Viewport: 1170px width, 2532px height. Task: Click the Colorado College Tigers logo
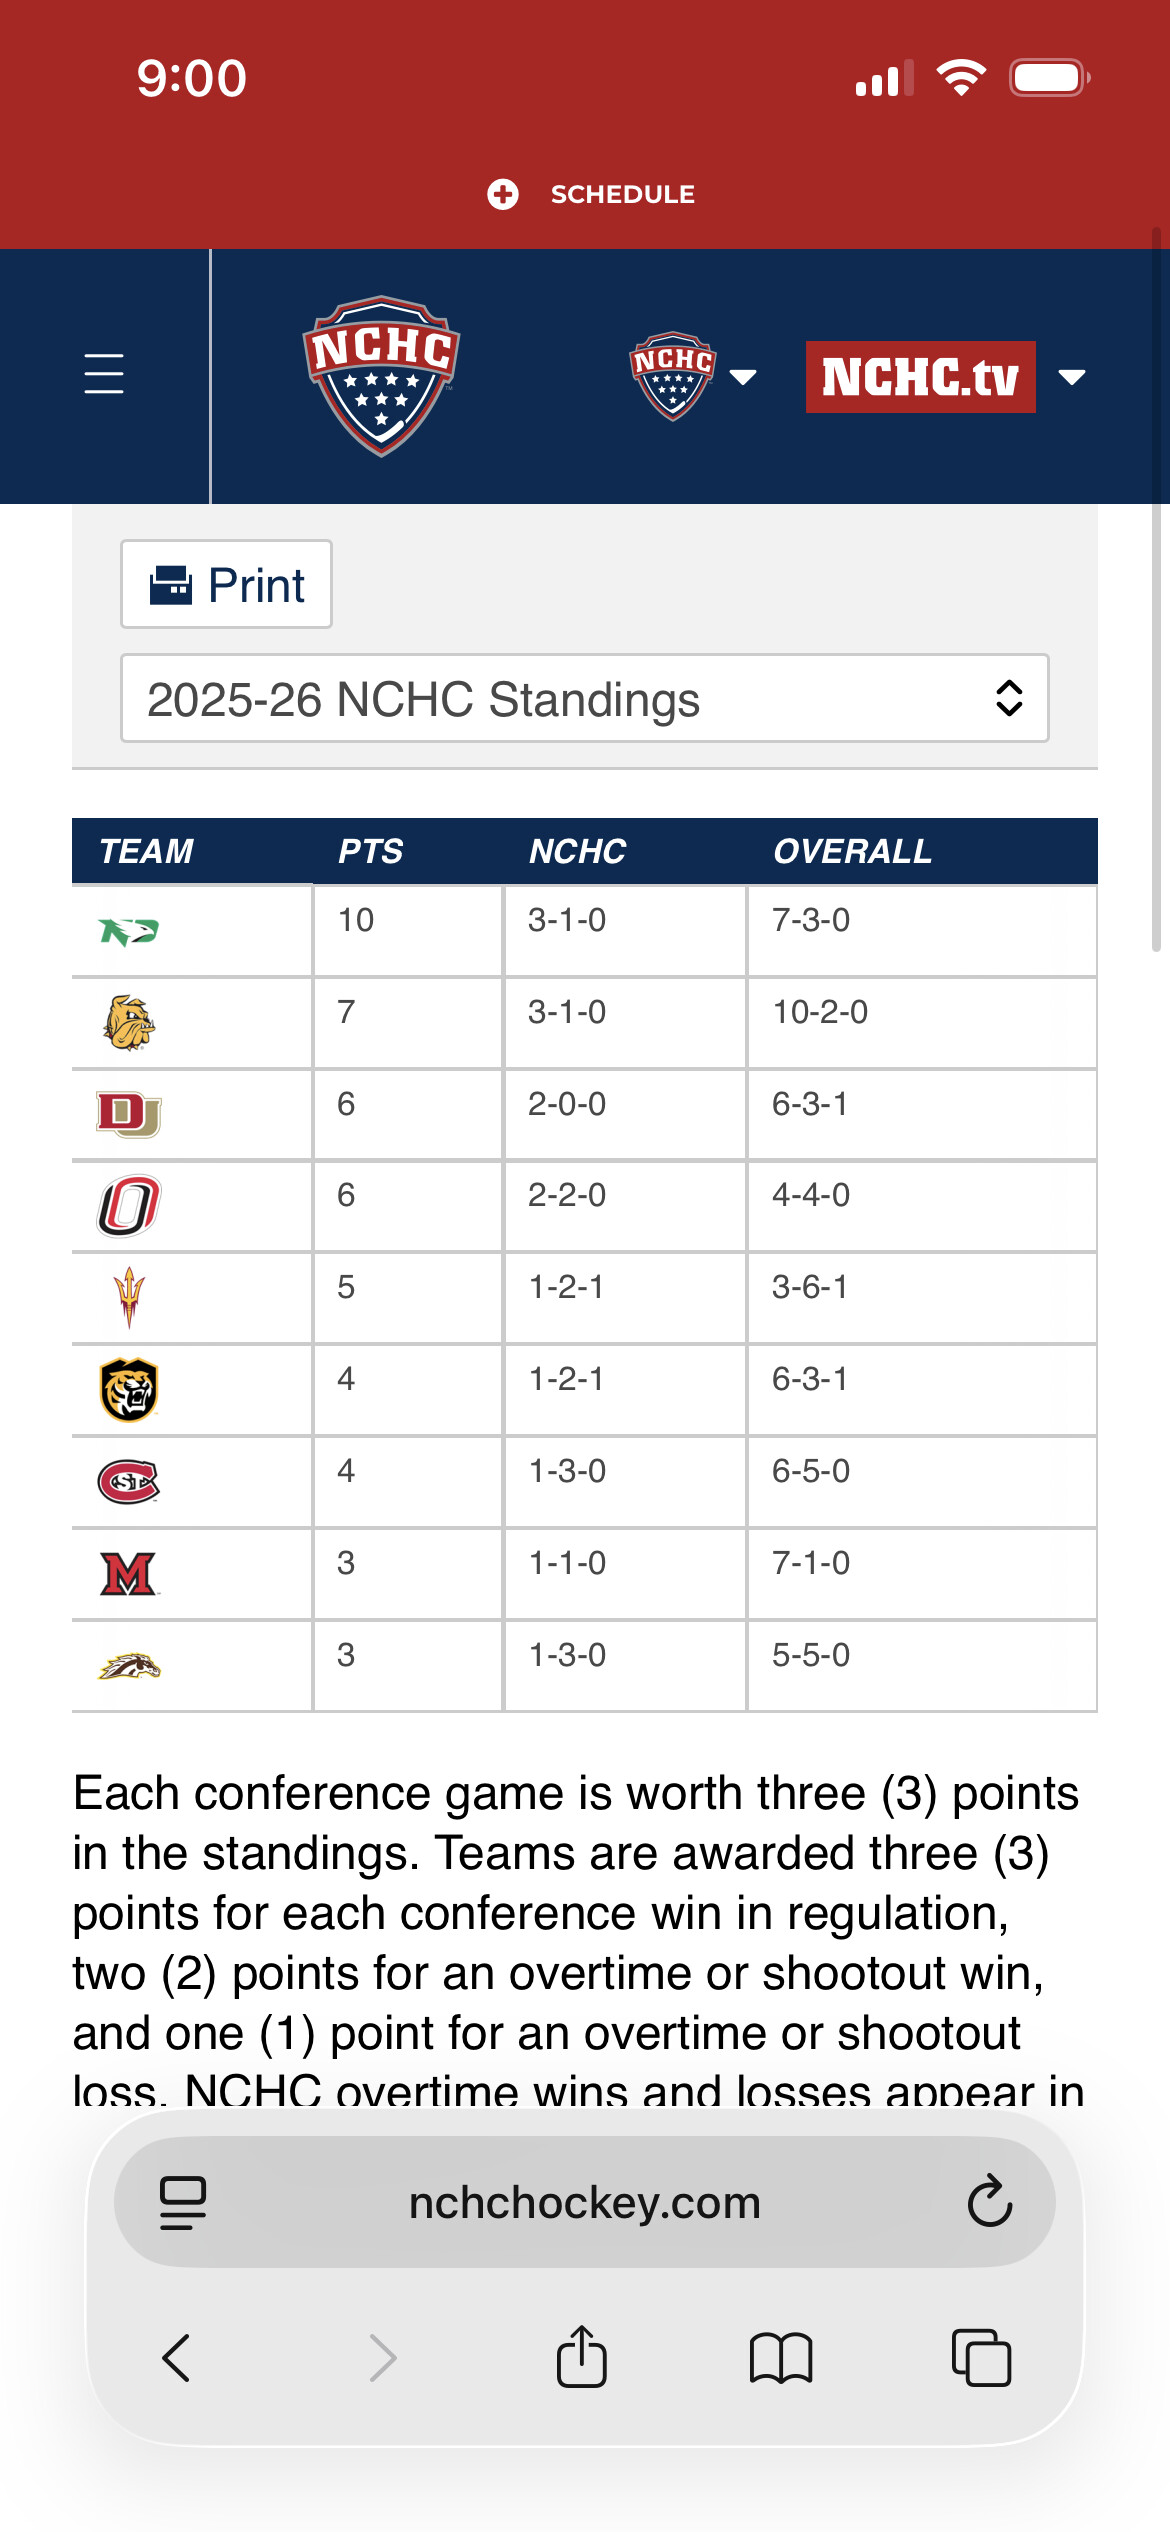coord(129,1389)
